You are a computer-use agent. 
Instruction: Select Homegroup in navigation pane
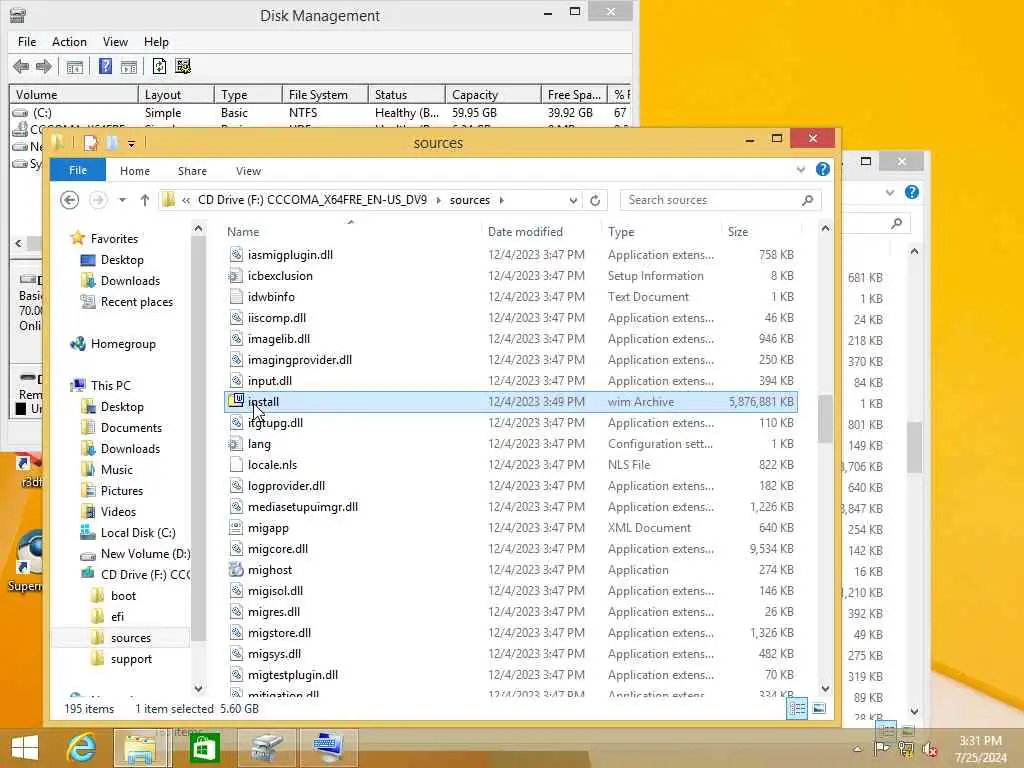coord(123,344)
